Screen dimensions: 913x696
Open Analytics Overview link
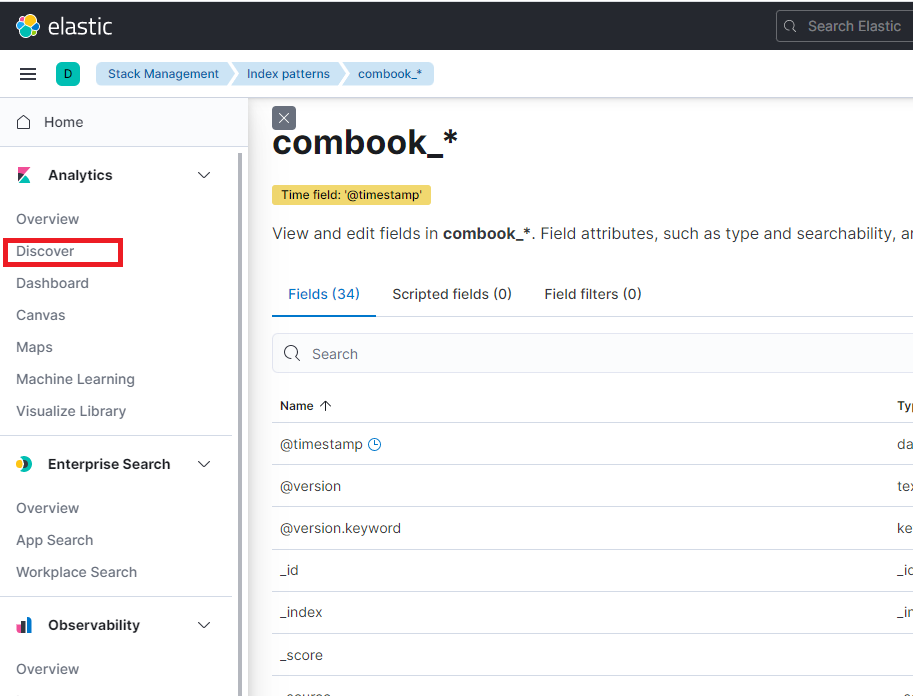coord(47,219)
